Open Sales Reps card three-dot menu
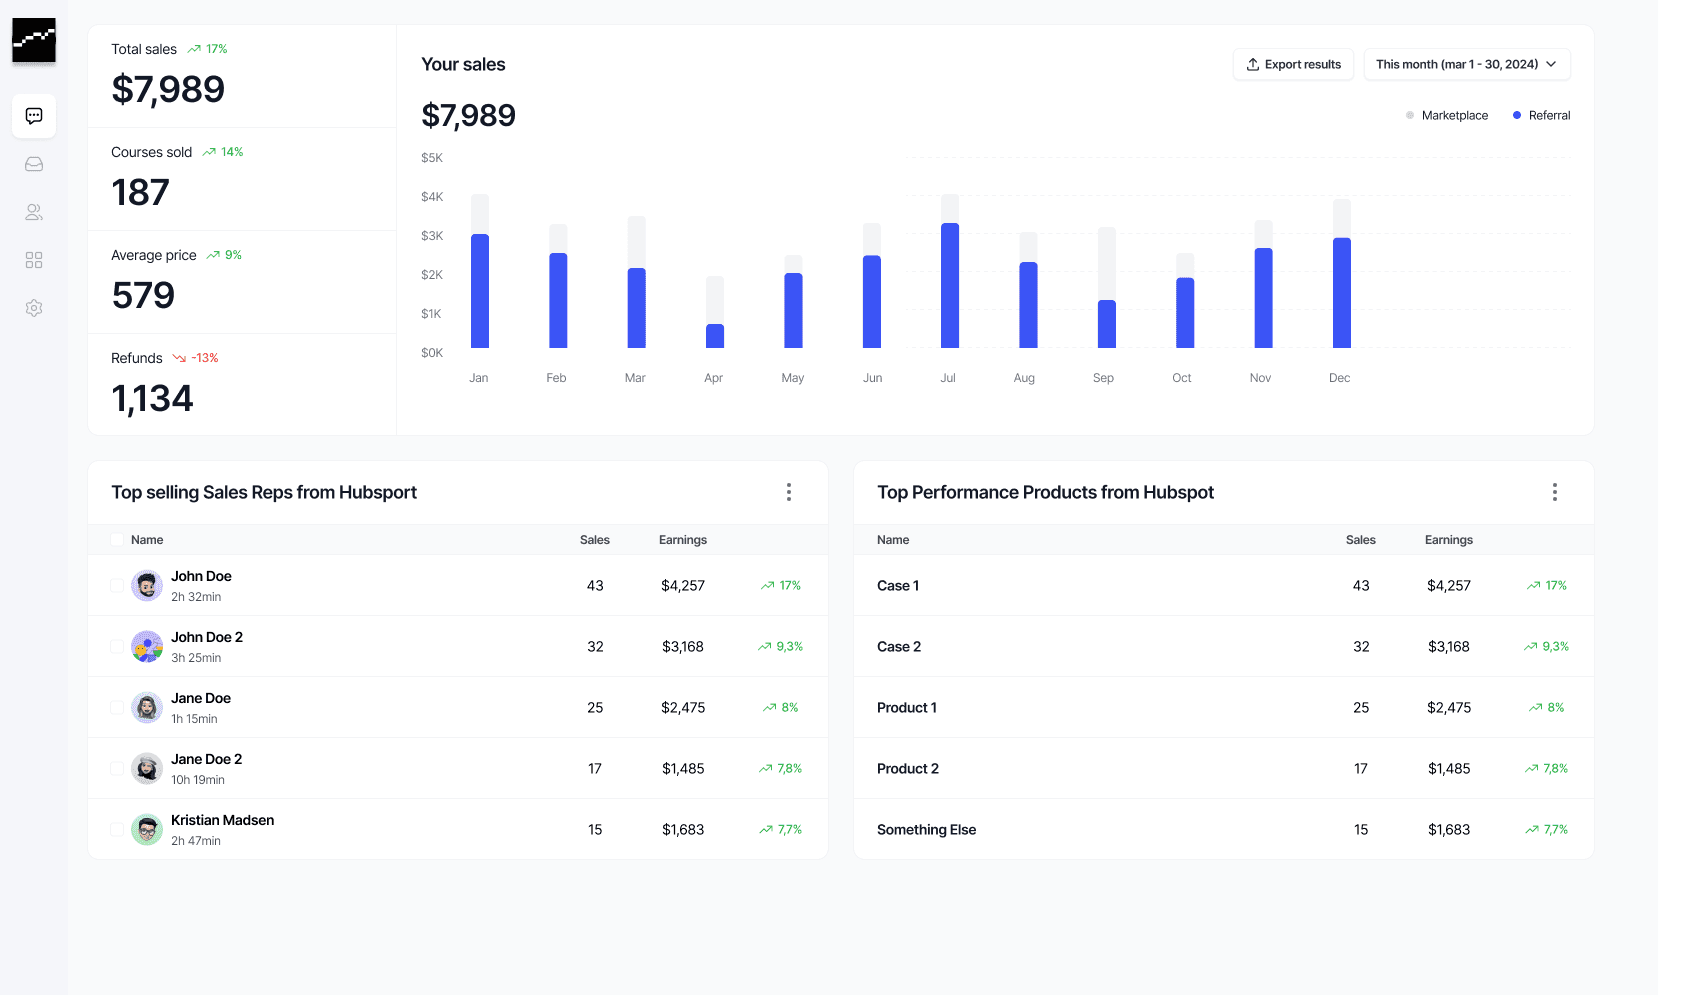The height and width of the screenshot is (996, 1682). (789, 492)
